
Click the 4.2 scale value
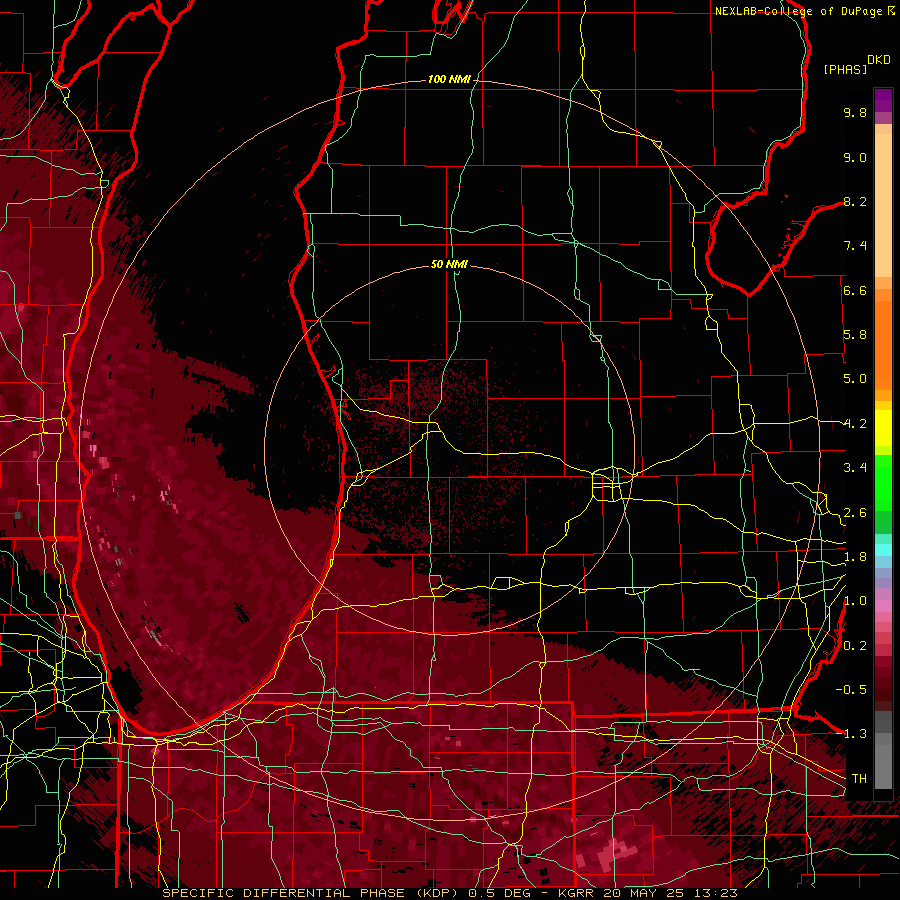coord(855,424)
